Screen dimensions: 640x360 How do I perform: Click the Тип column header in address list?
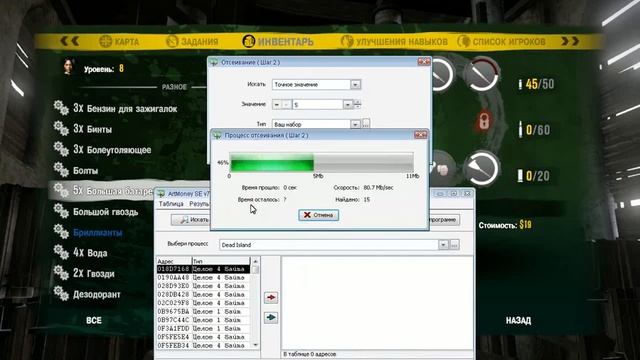click(x=220, y=261)
